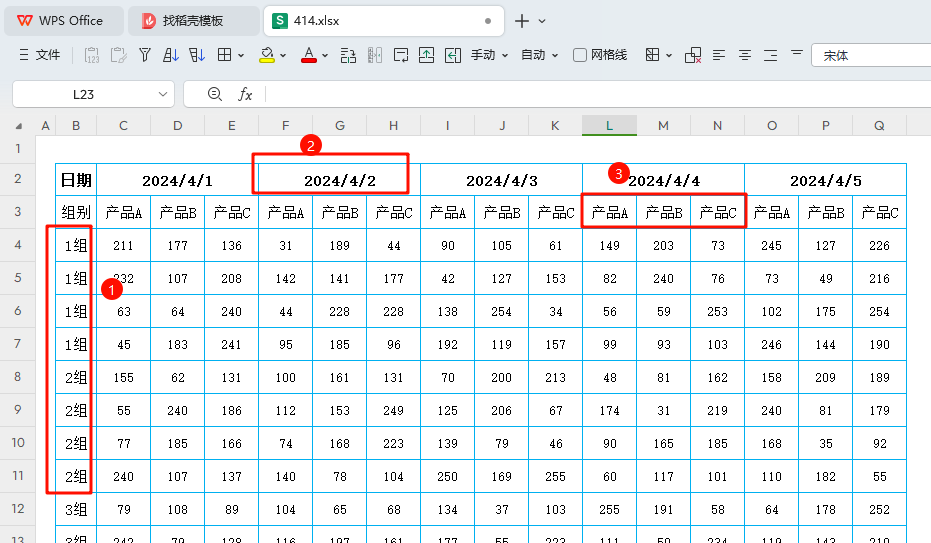This screenshot has height=543, width=931.
Task: Align text to top
Action: click(x=797, y=53)
